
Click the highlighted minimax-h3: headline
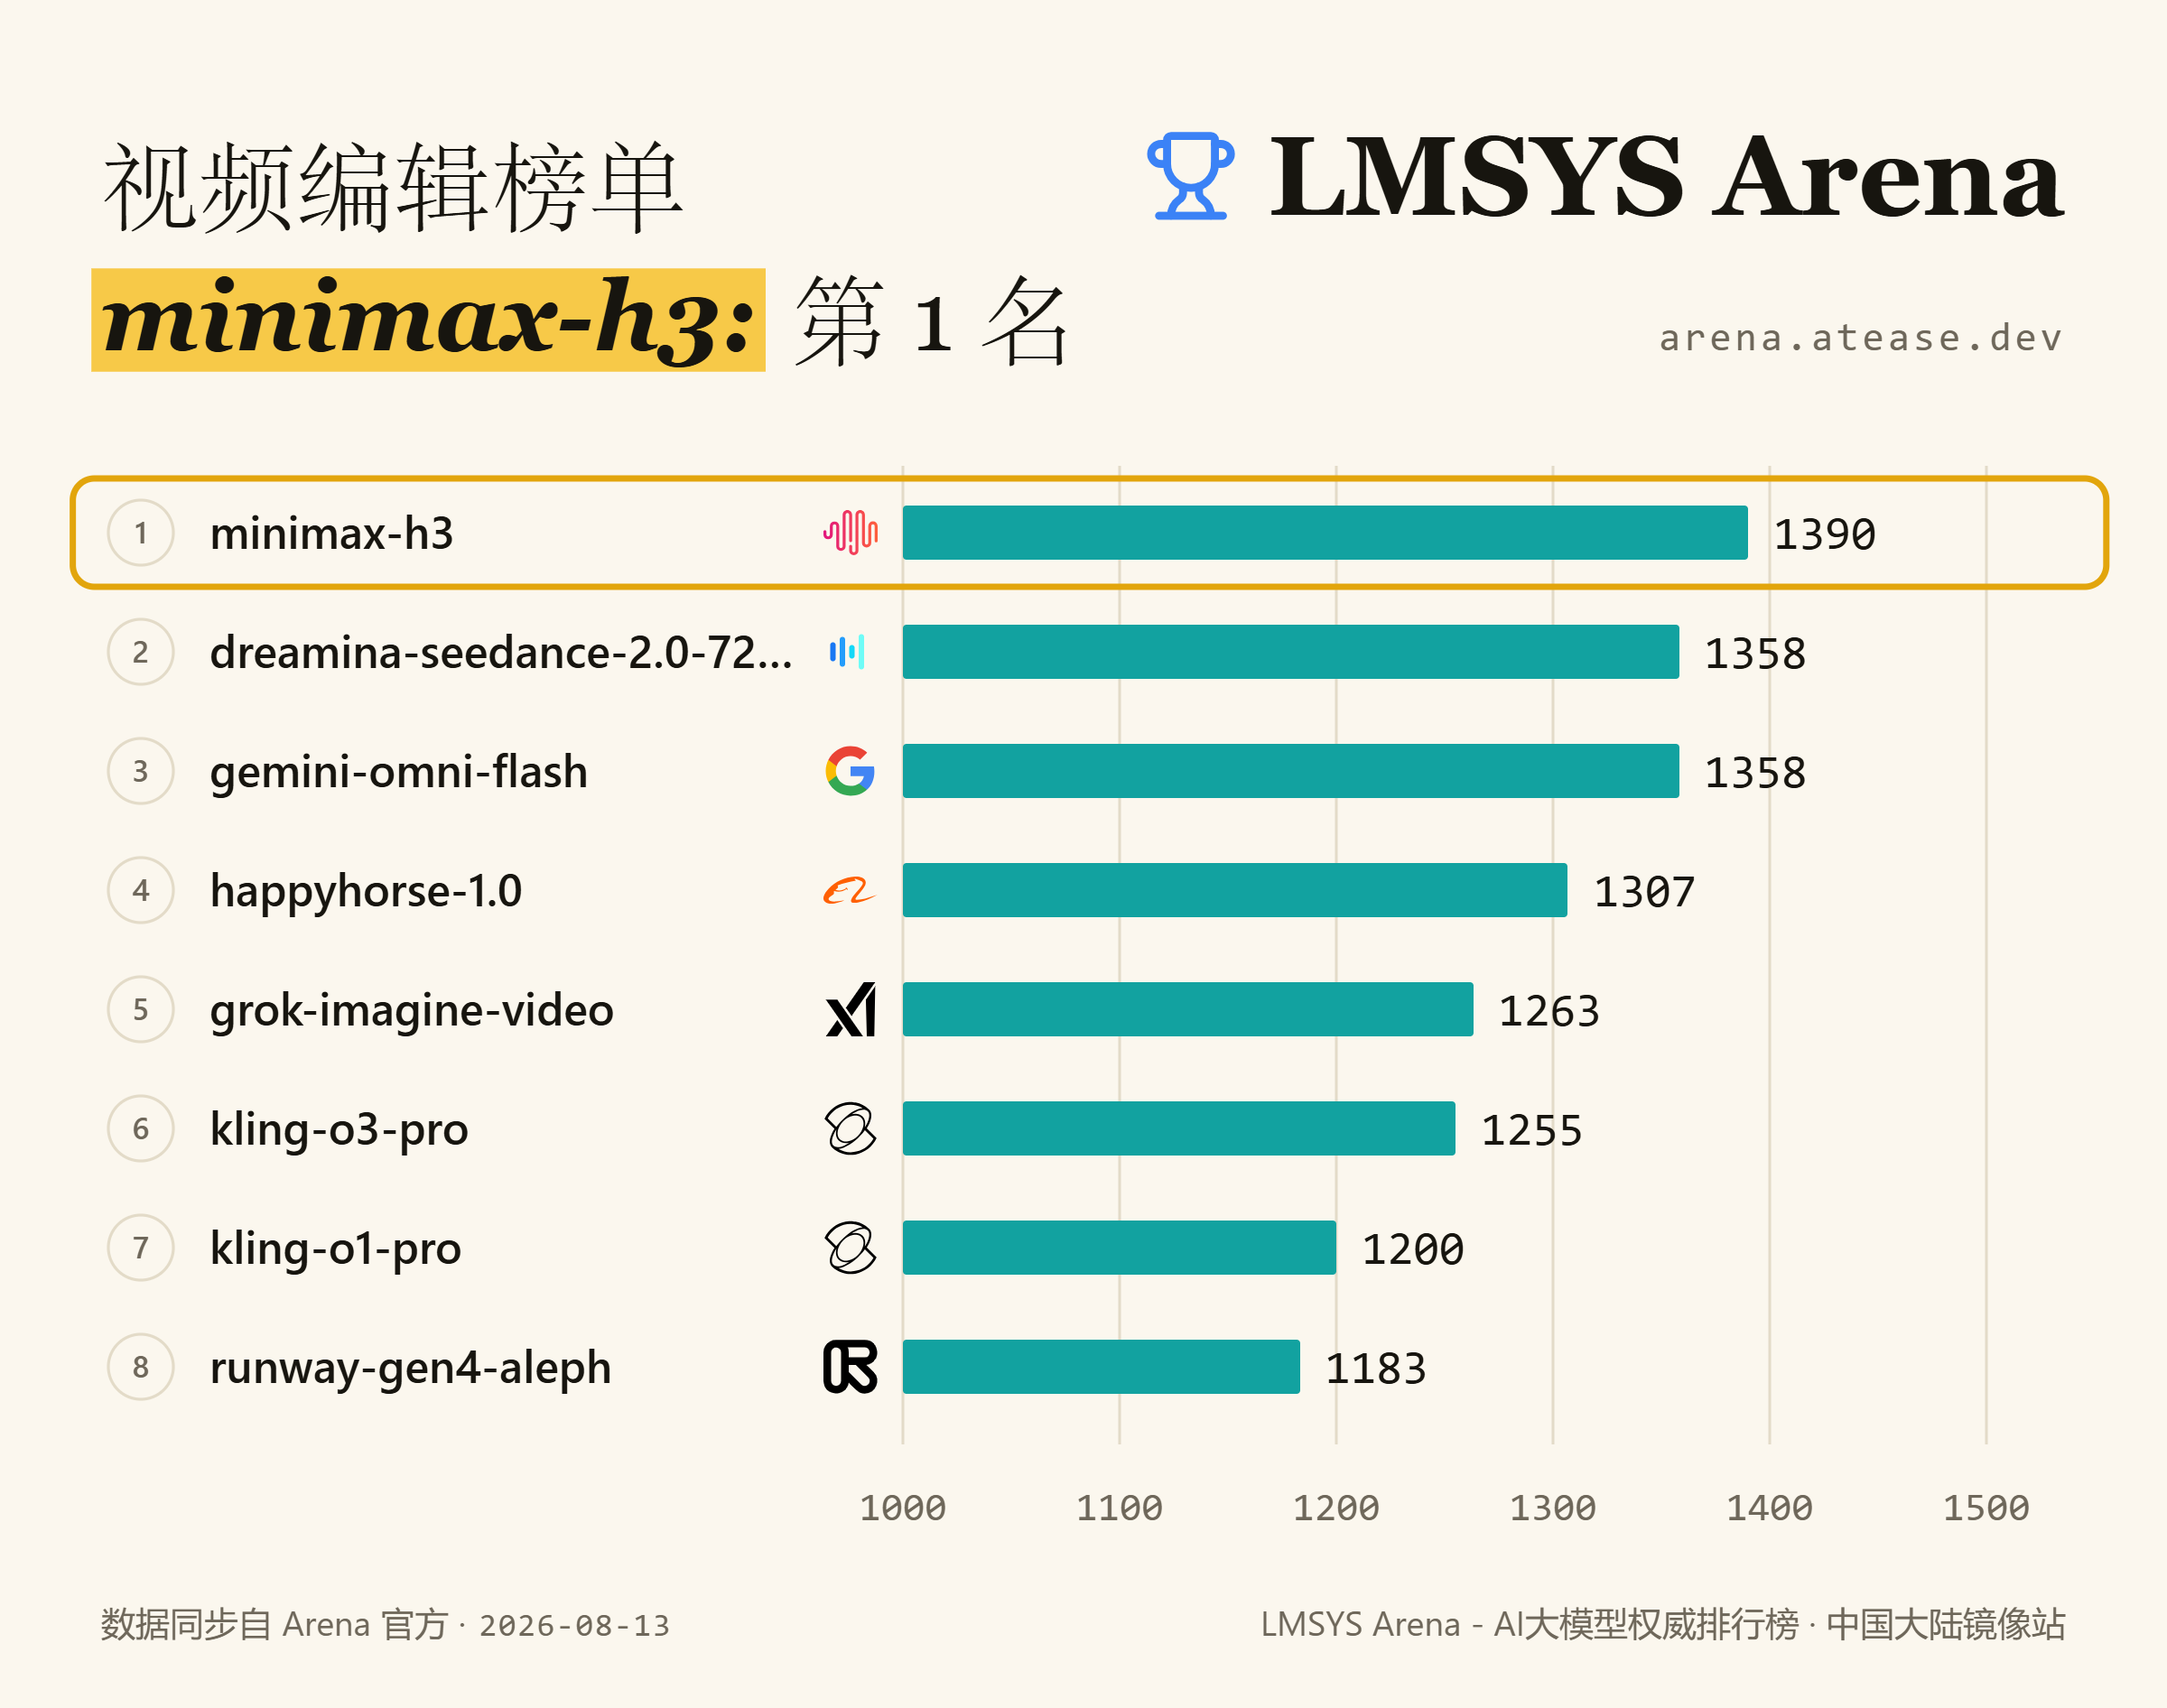pyautogui.click(x=428, y=320)
